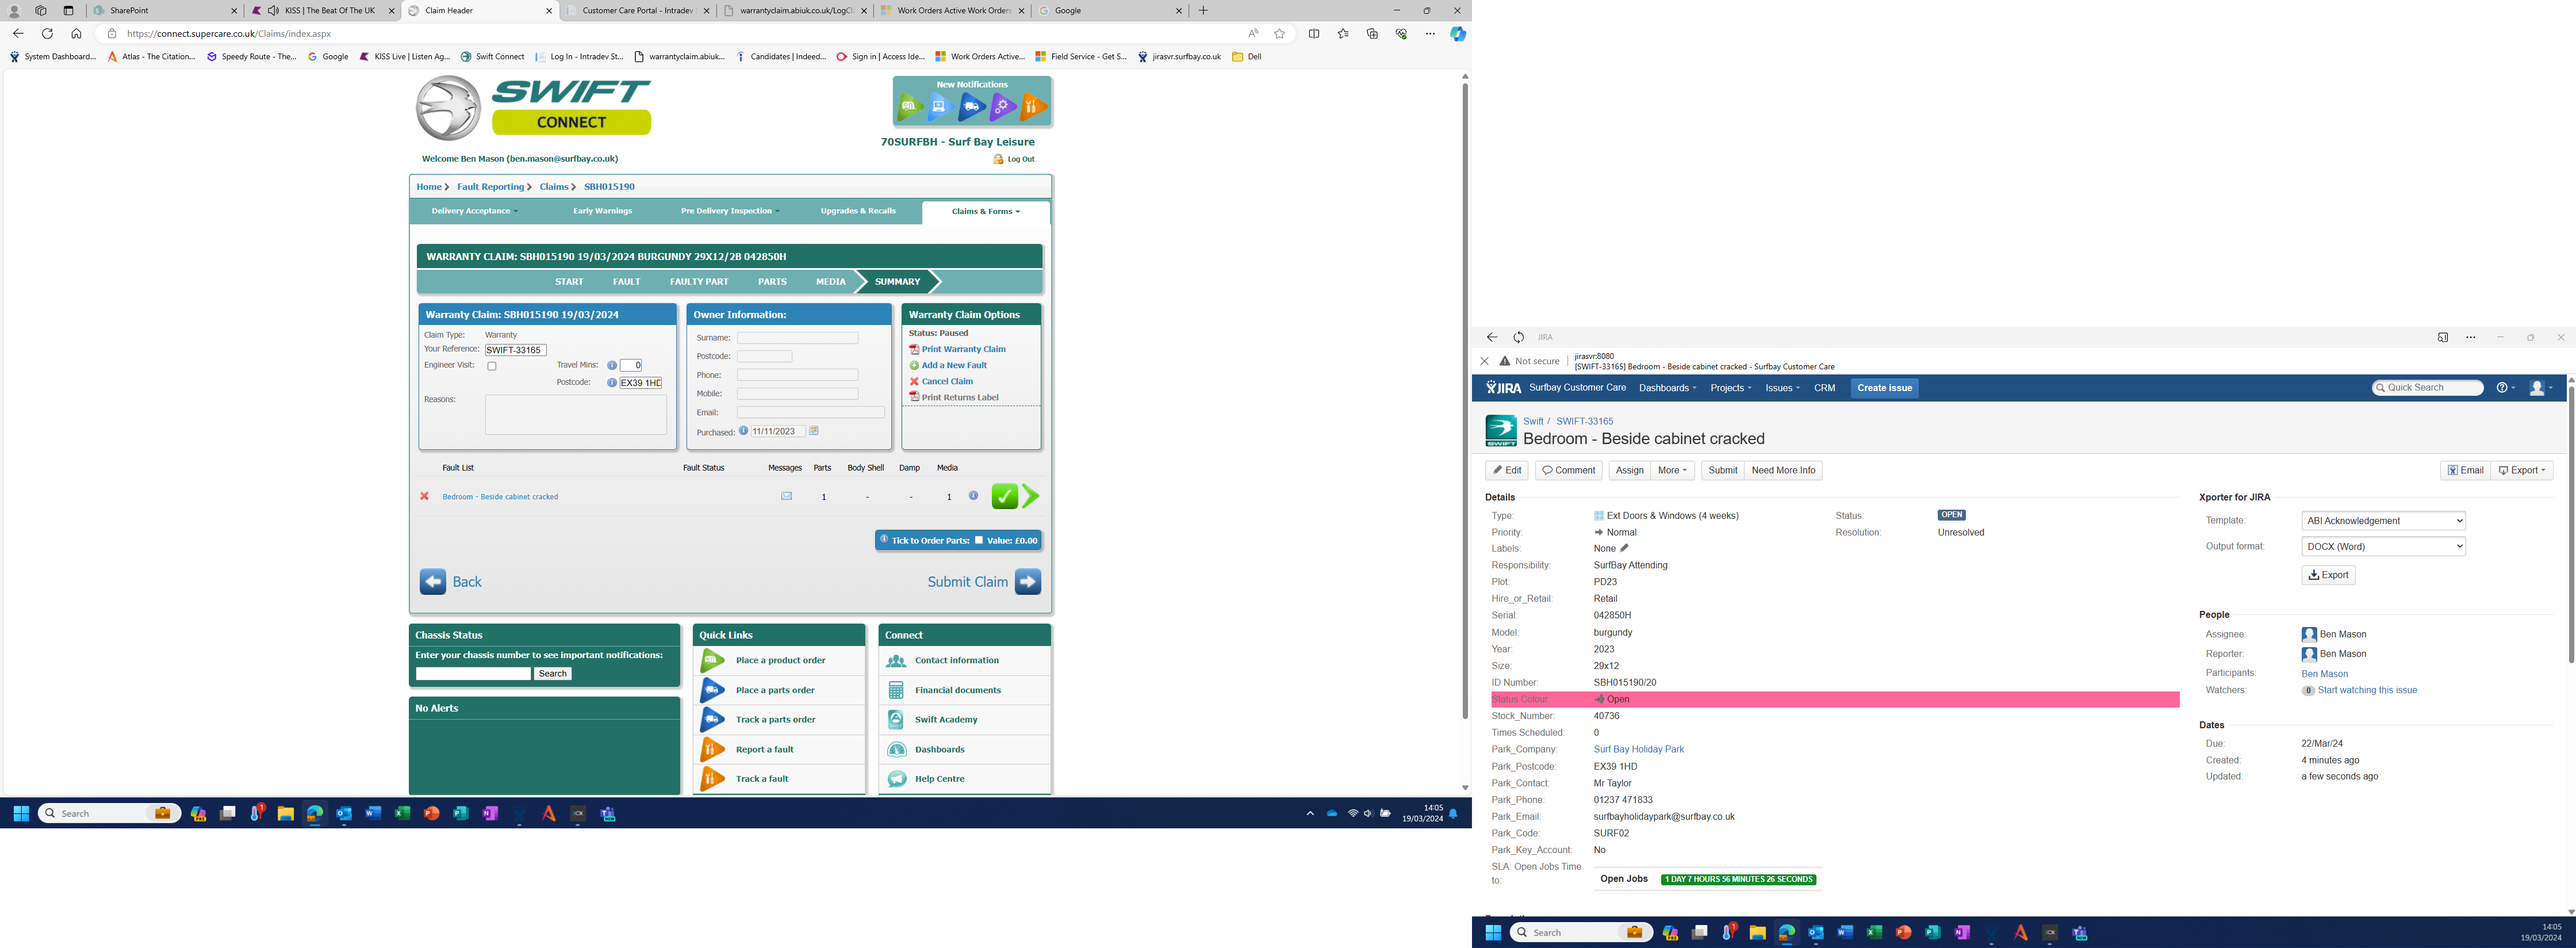The width and height of the screenshot is (2576, 948).
Task: Open the Purchased date calendar picker
Action: (x=814, y=431)
